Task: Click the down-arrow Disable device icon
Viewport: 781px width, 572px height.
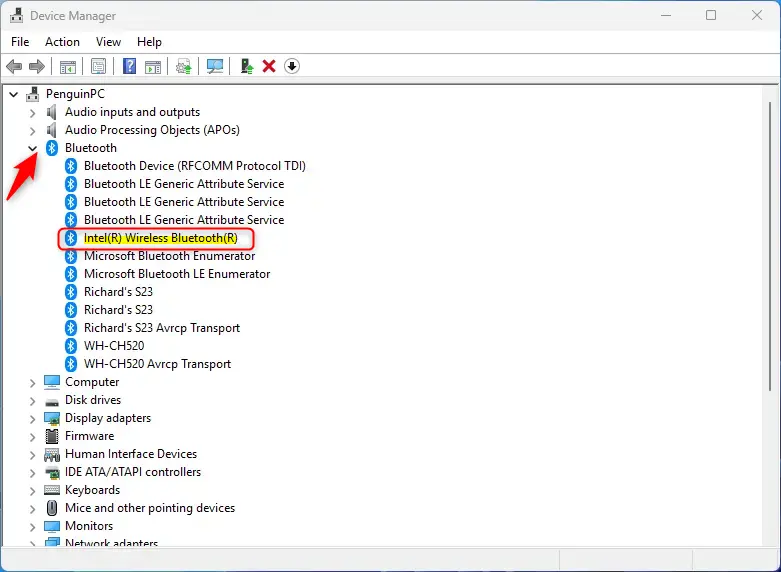Action: pos(292,66)
